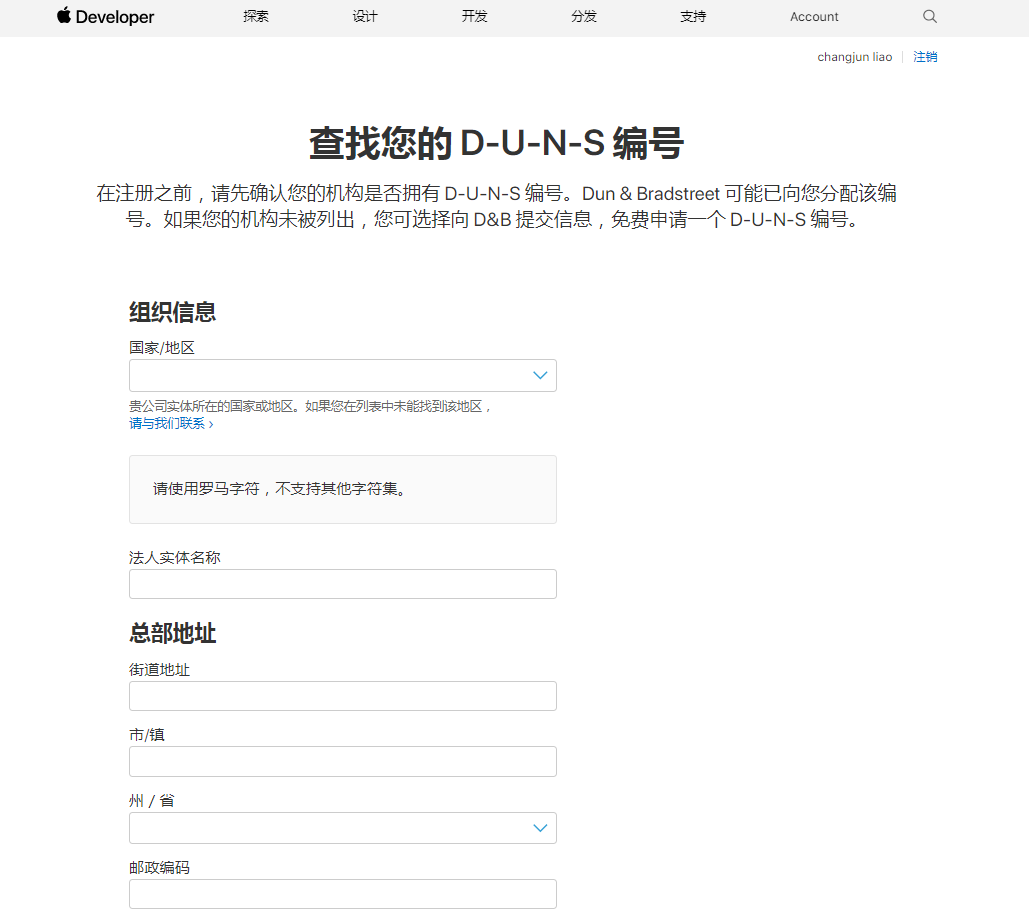This screenshot has height=920, width=1029.
Task: Click the Apple Developer logo
Action: coord(105,16)
